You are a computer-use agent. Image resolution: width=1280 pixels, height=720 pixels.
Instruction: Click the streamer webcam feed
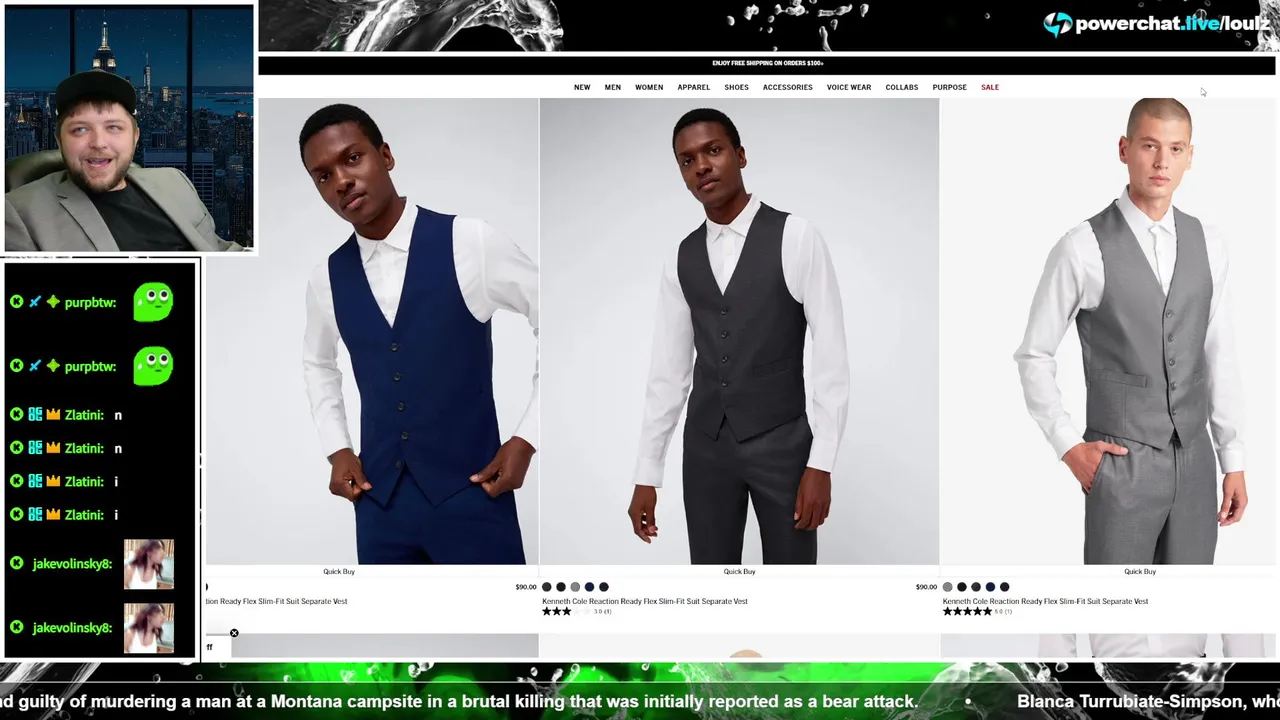pos(129,128)
